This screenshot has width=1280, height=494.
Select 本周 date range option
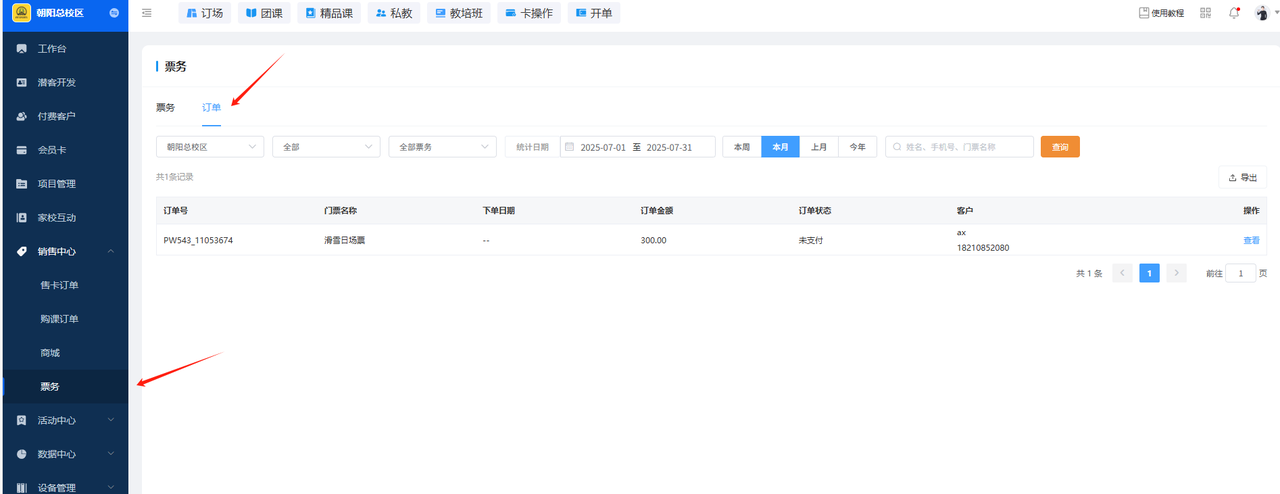pos(742,147)
